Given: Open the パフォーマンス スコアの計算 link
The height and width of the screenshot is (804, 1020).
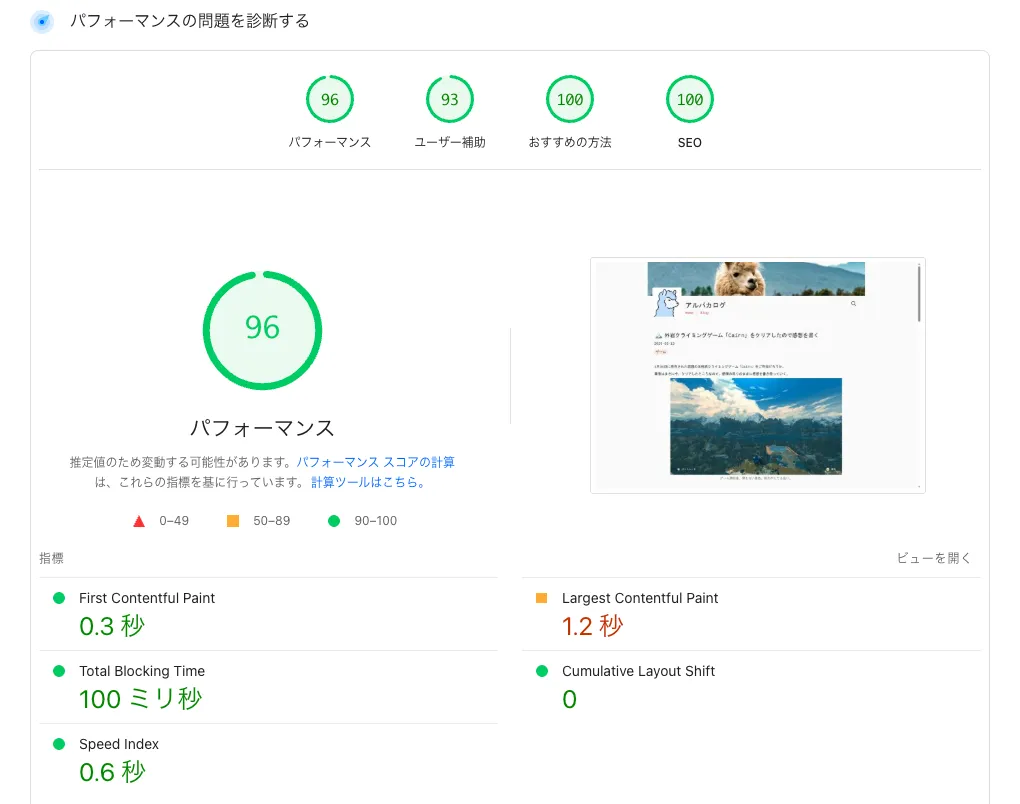Looking at the screenshot, I should point(375,462).
